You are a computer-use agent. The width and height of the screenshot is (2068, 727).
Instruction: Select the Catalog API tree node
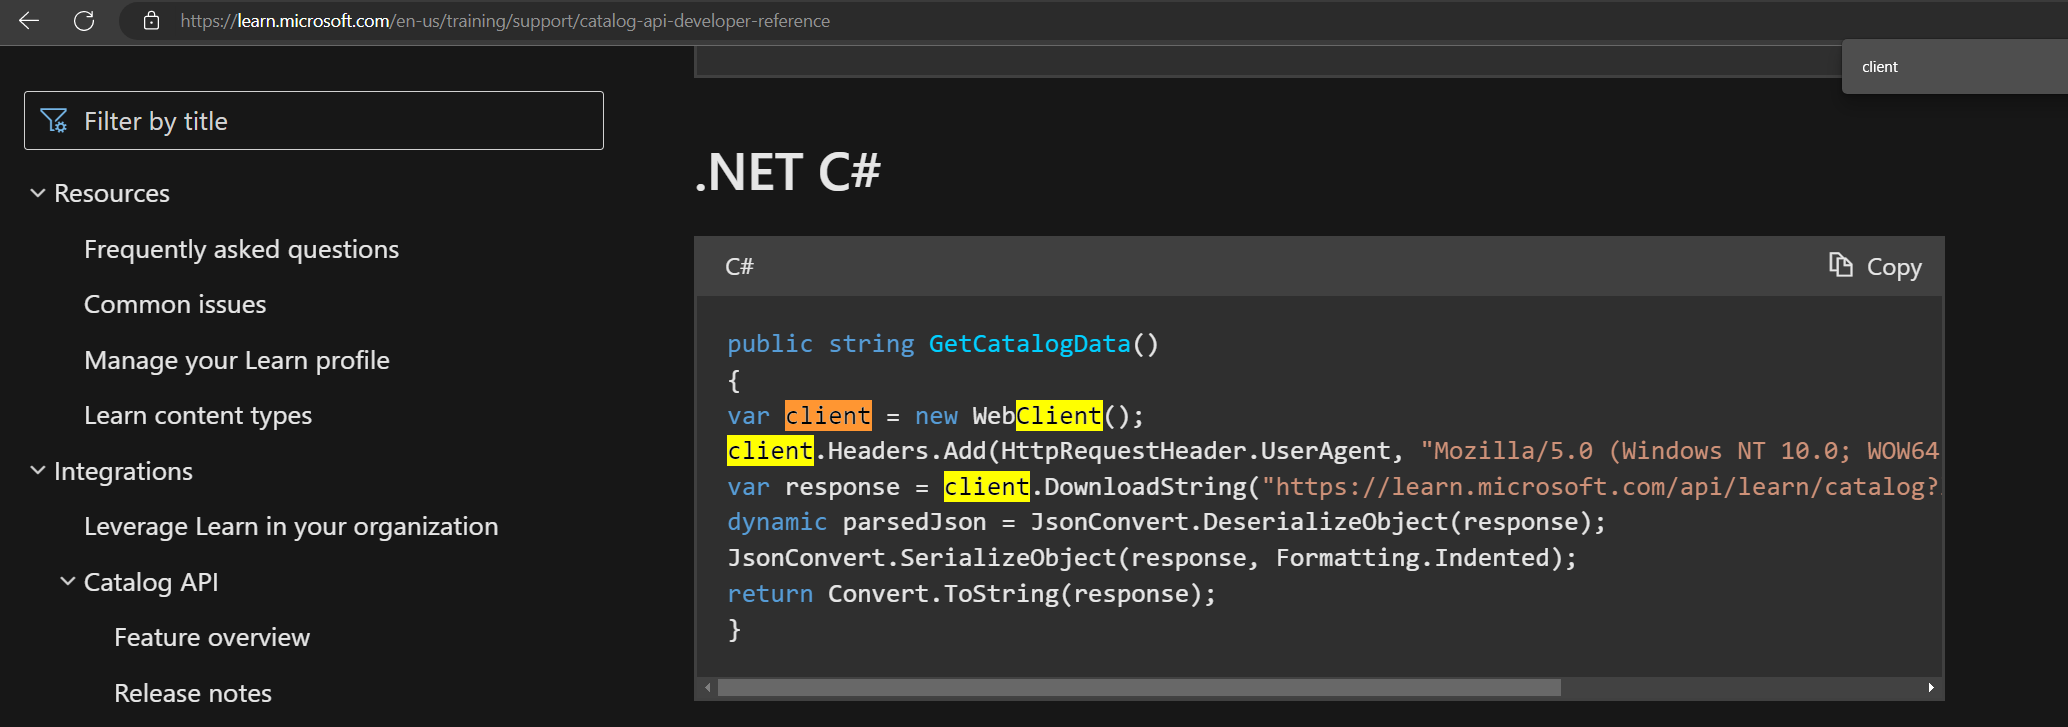point(151,582)
